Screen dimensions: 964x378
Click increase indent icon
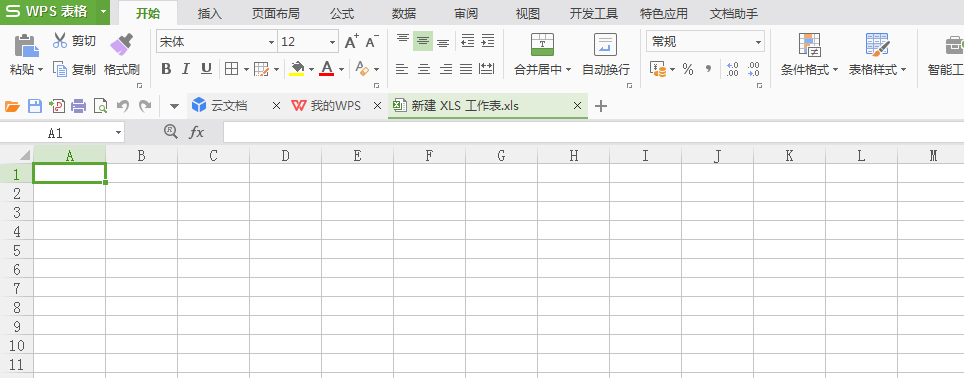click(488, 41)
